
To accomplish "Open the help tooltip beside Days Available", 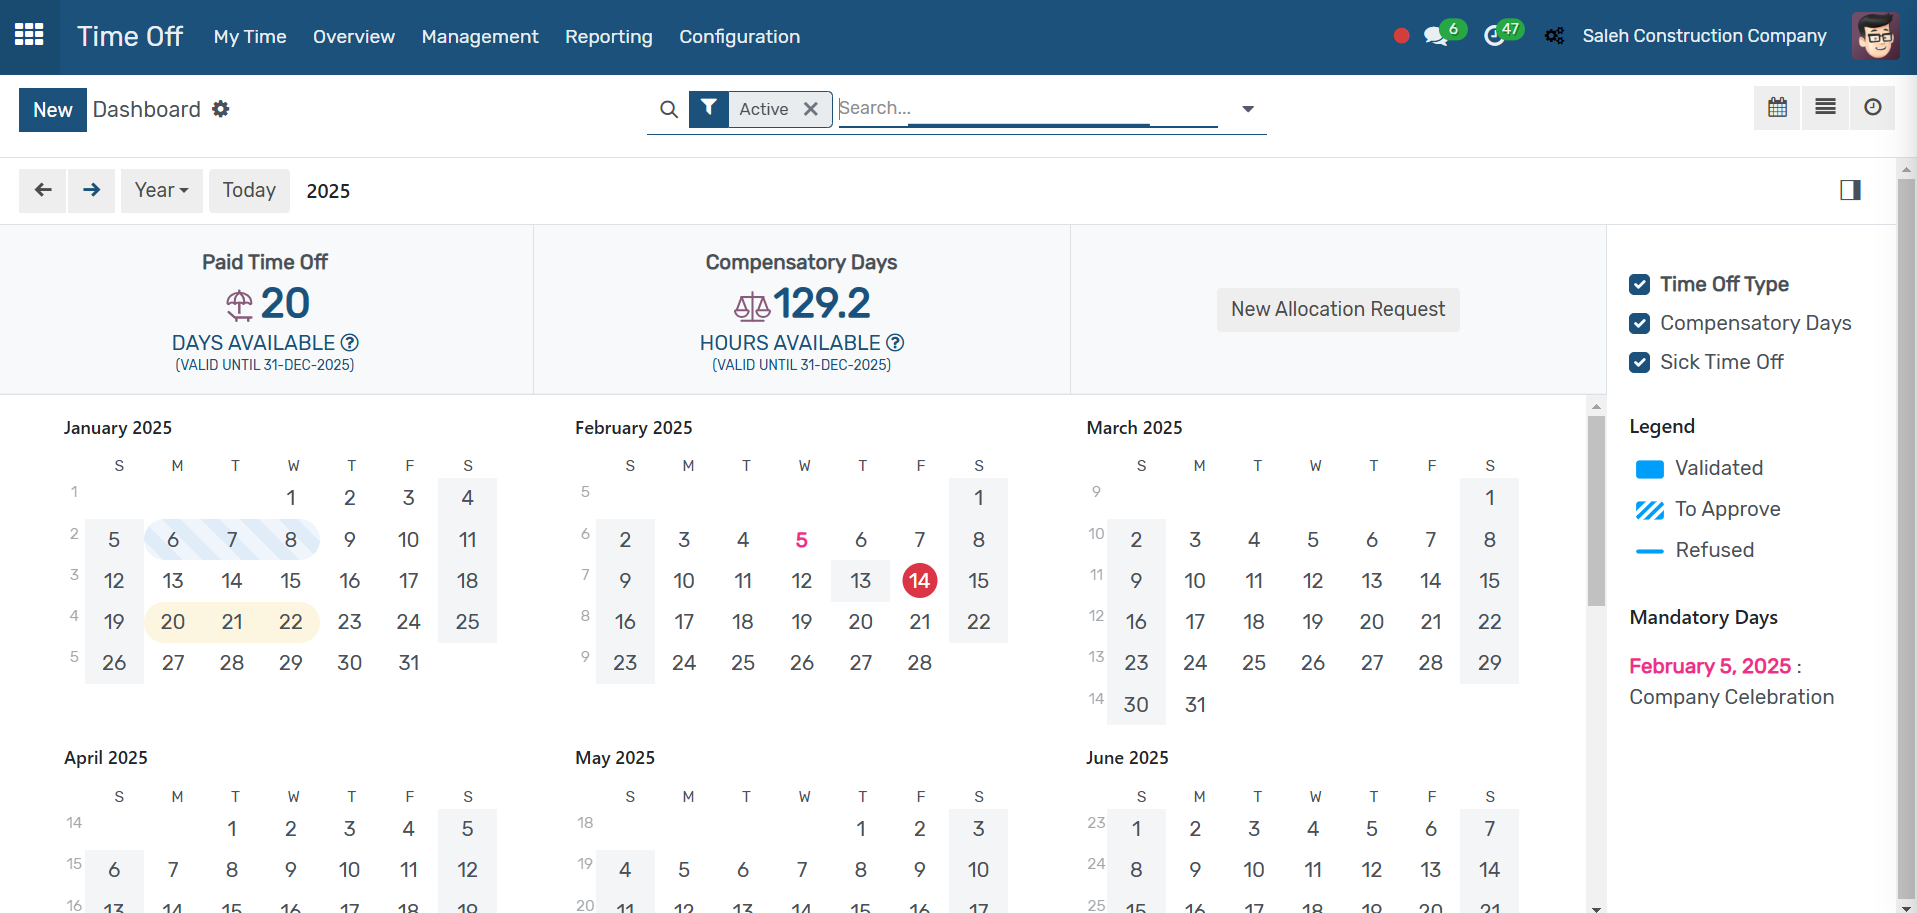I will point(348,342).
